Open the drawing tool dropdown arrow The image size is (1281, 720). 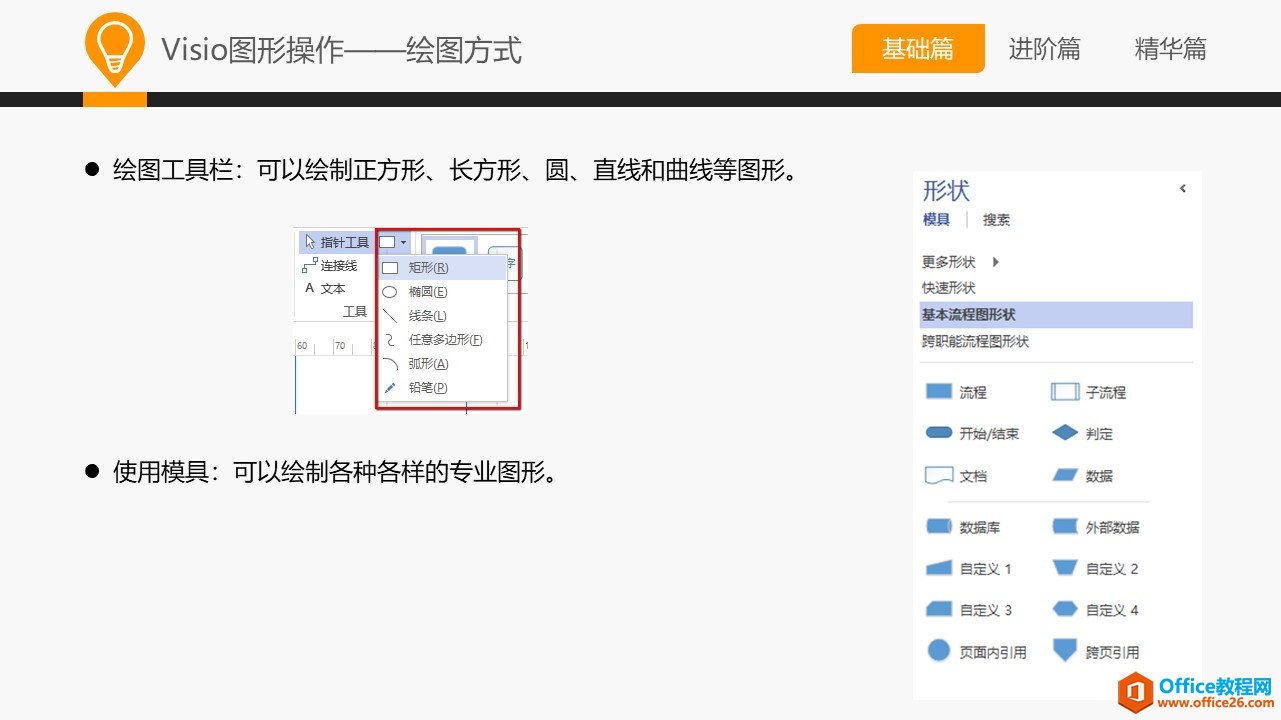point(403,242)
